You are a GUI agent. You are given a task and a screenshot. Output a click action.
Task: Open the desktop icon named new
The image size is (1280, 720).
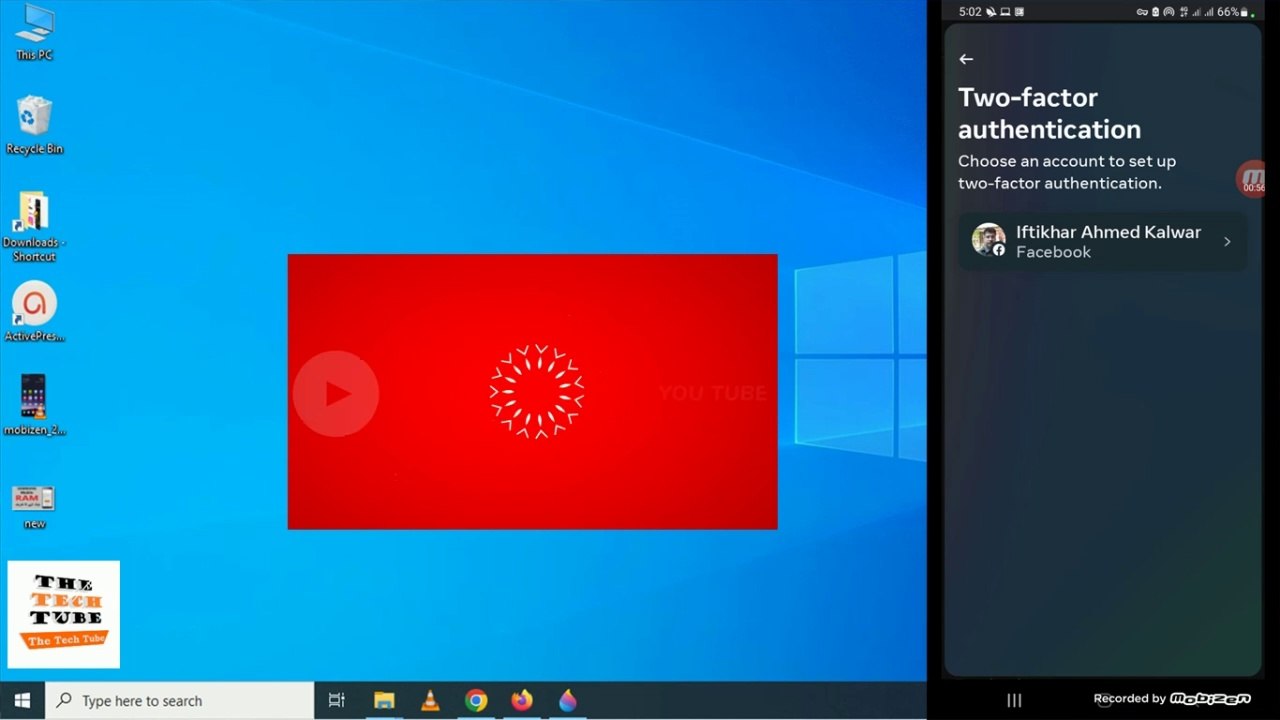[x=34, y=505]
